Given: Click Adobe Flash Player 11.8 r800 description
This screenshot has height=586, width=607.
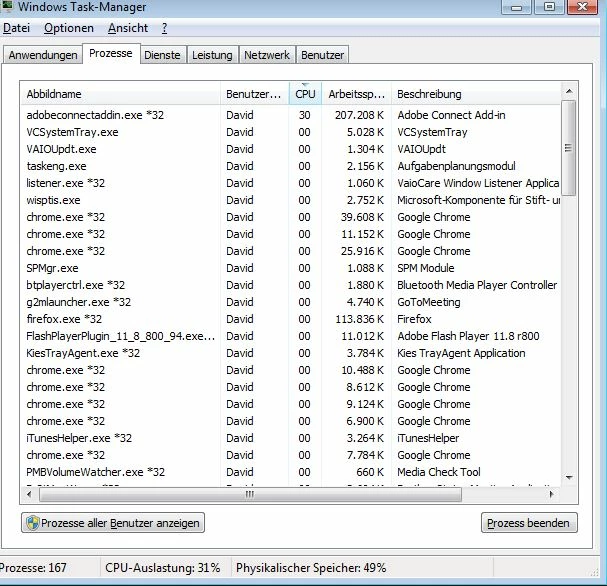Looking at the screenshot, I should pos(468,336).
